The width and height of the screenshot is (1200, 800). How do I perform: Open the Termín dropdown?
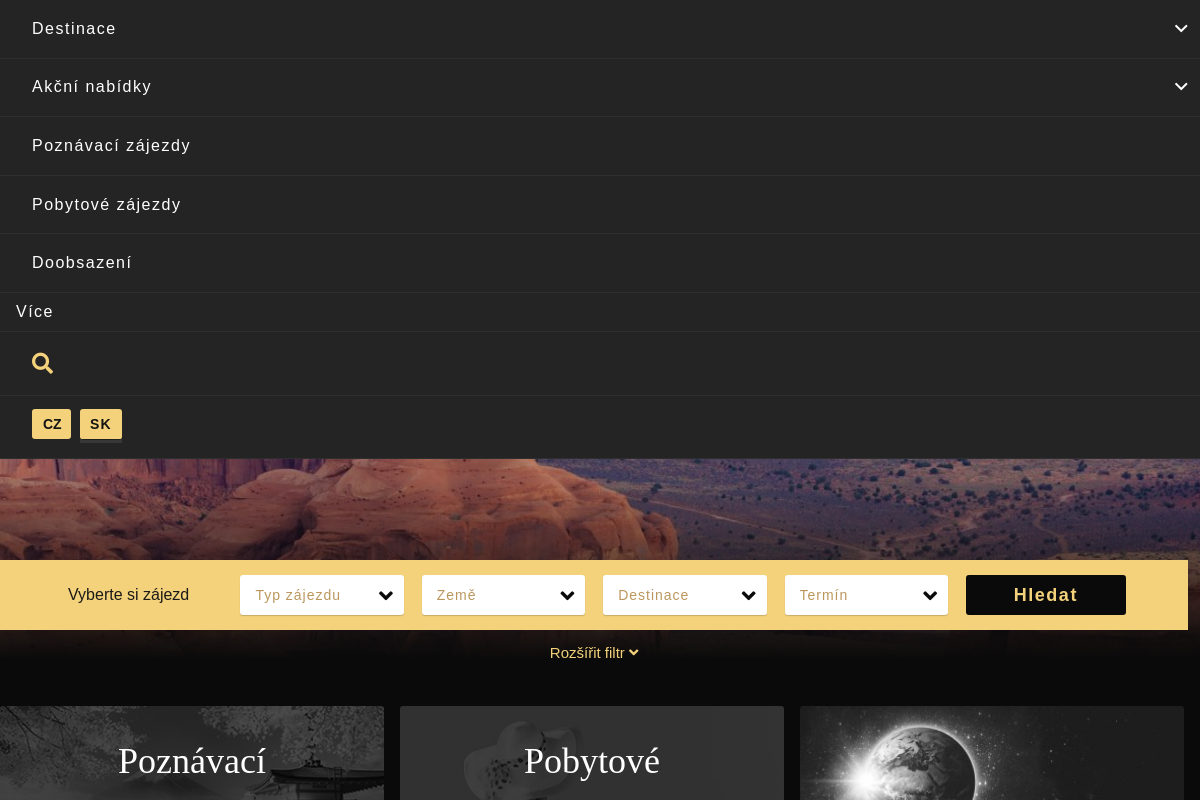pyautogui.click(x=866, y=595)
